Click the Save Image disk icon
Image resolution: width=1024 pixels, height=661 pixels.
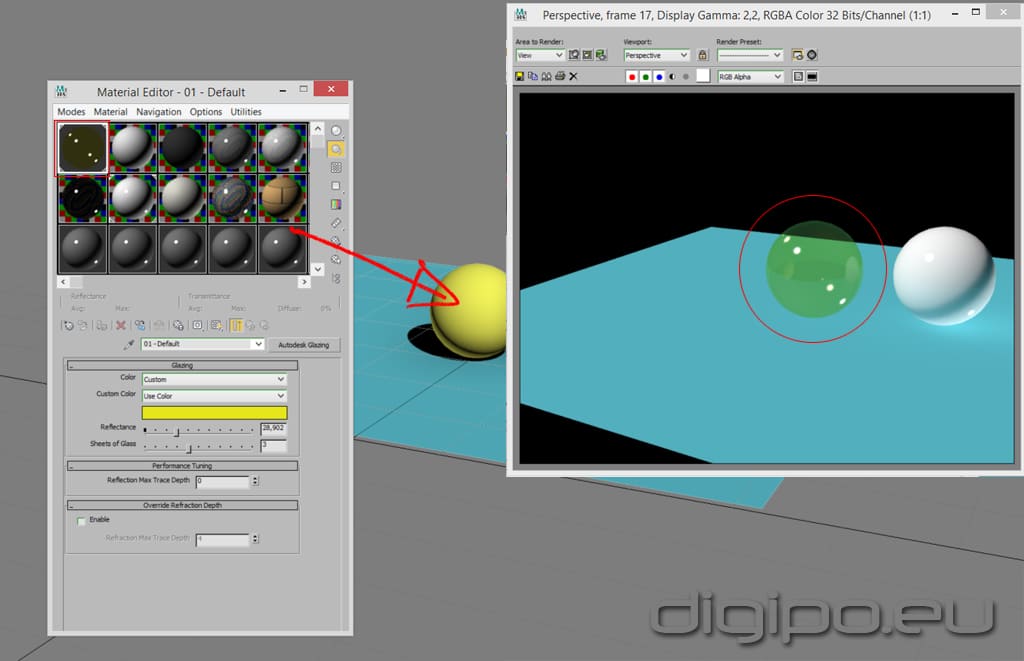tap(520, 76)
